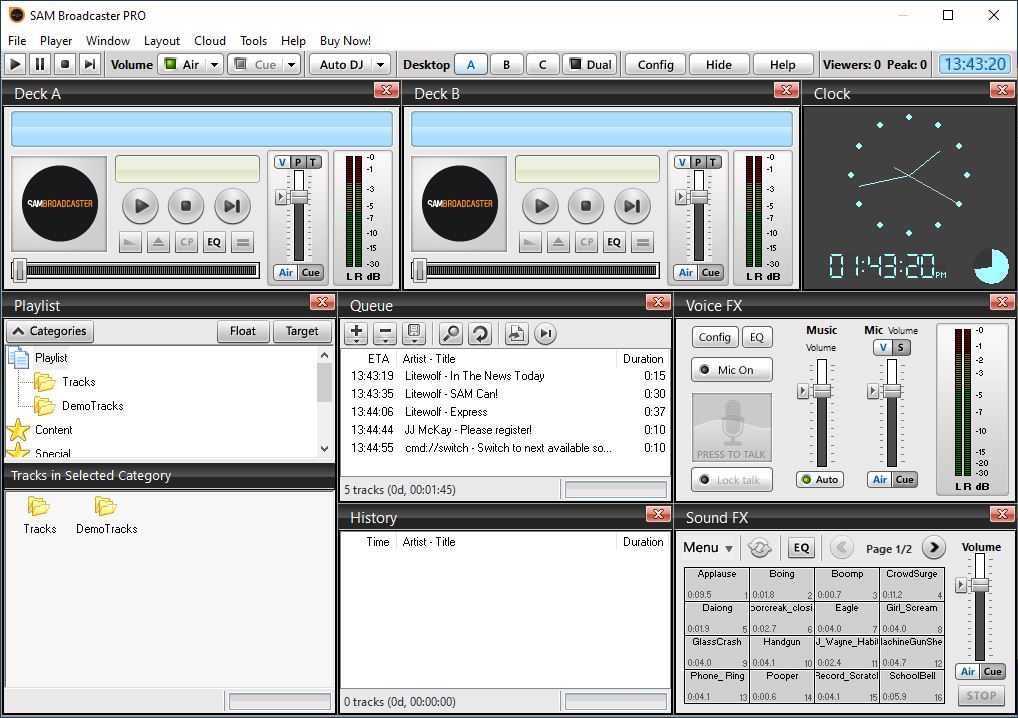Go to next Sound FX page
1018x718 pixels.
[x=934, y=548]
